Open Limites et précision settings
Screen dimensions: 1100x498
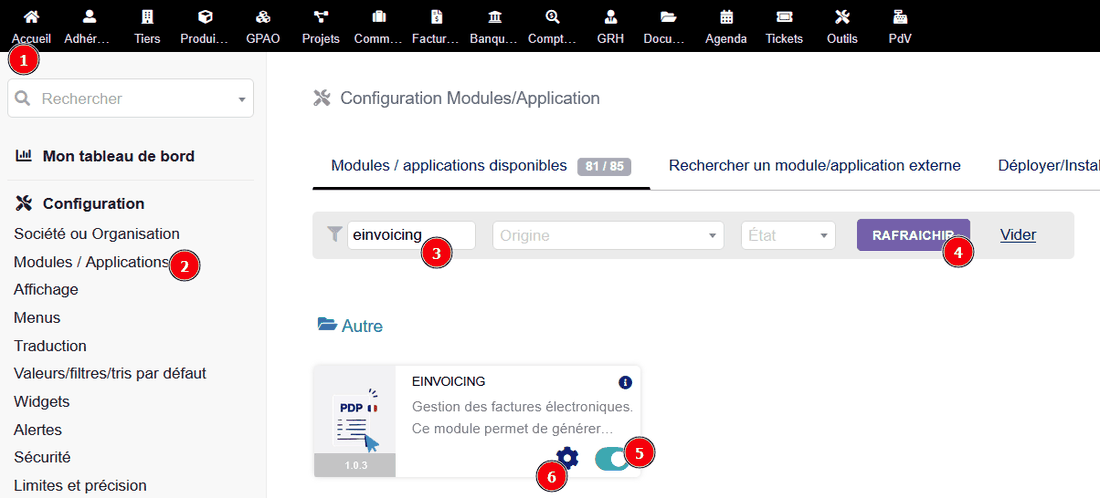pyautogui.click(x=80, y=485)
